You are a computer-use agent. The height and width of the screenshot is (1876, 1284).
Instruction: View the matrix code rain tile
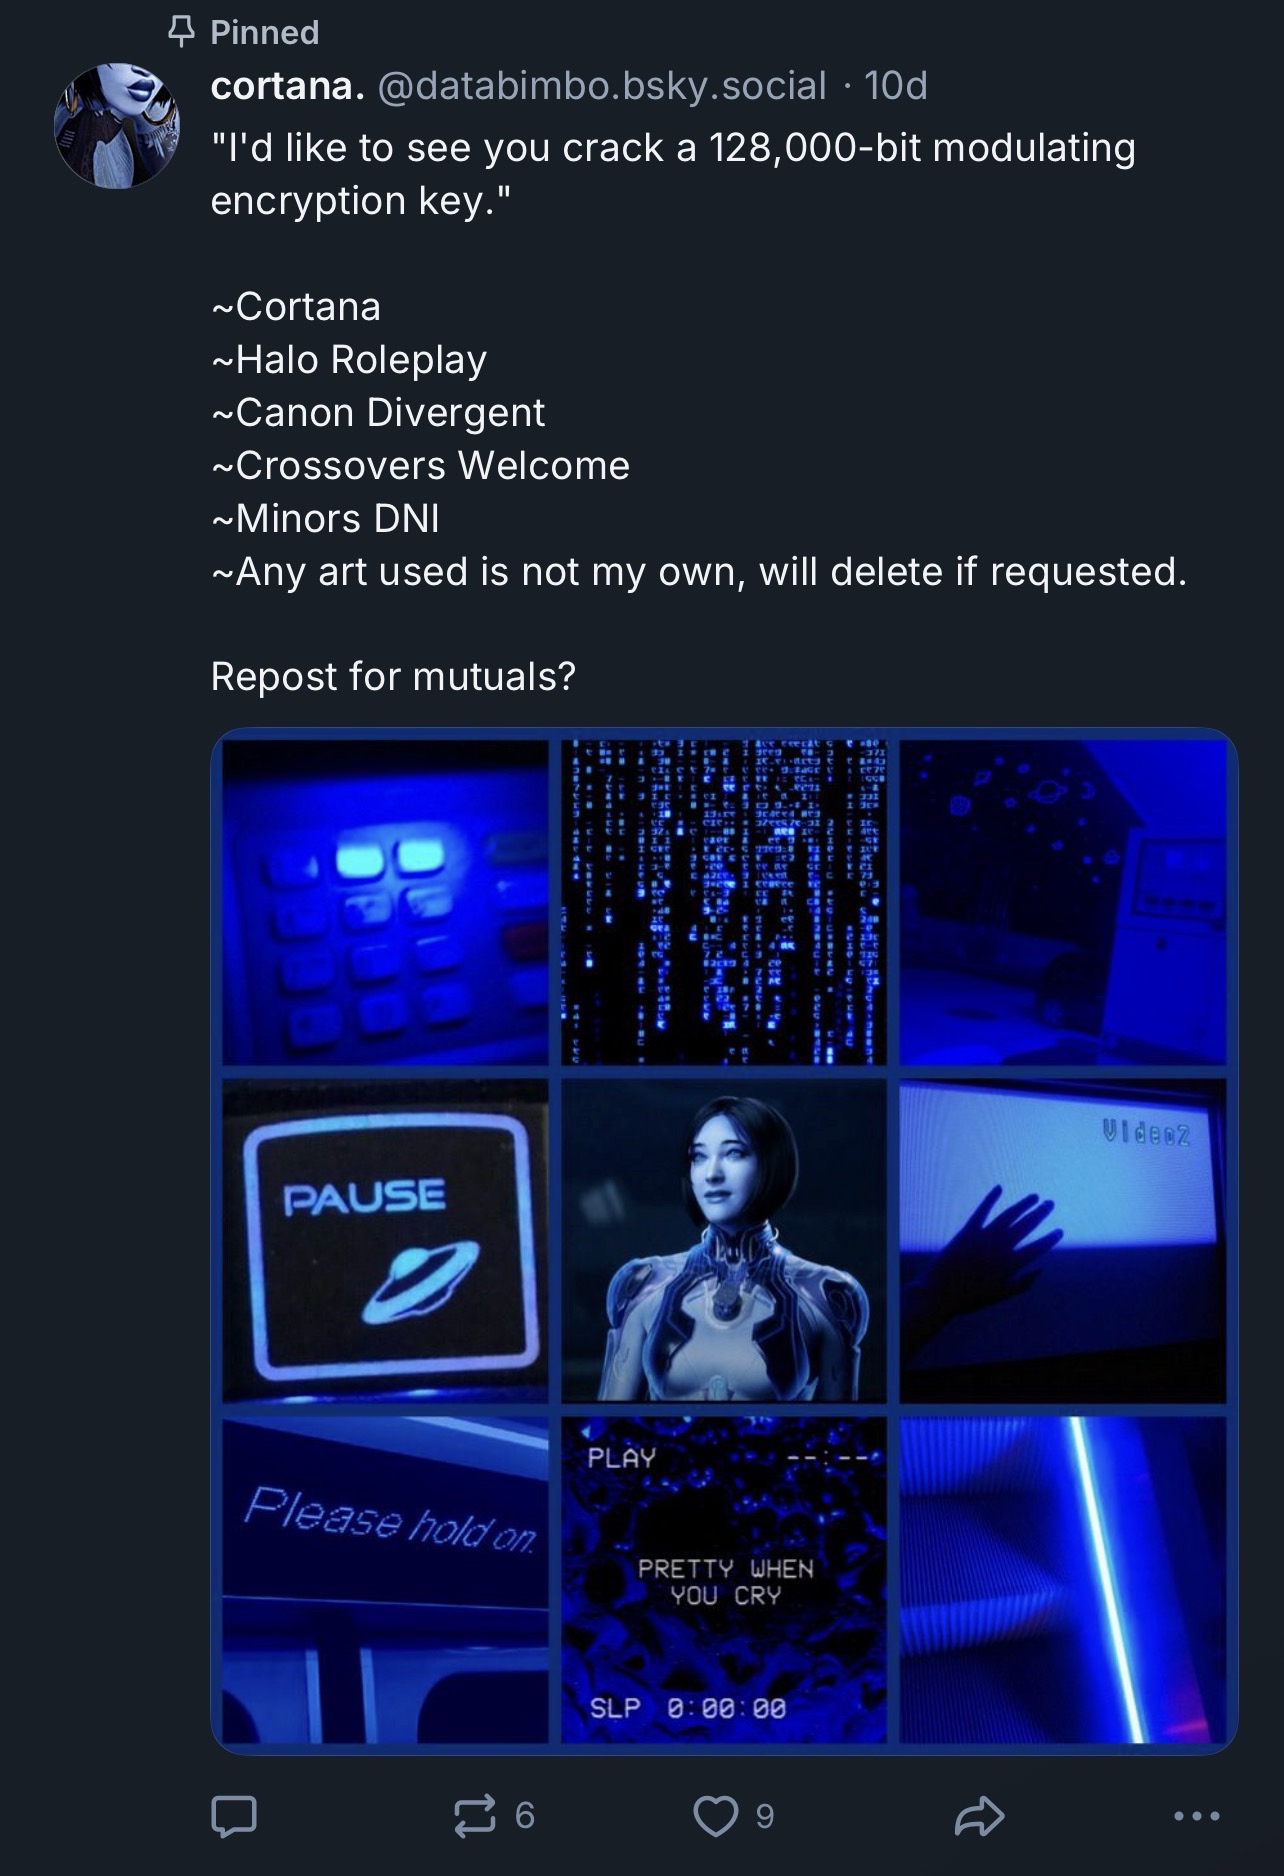point(724,902)
